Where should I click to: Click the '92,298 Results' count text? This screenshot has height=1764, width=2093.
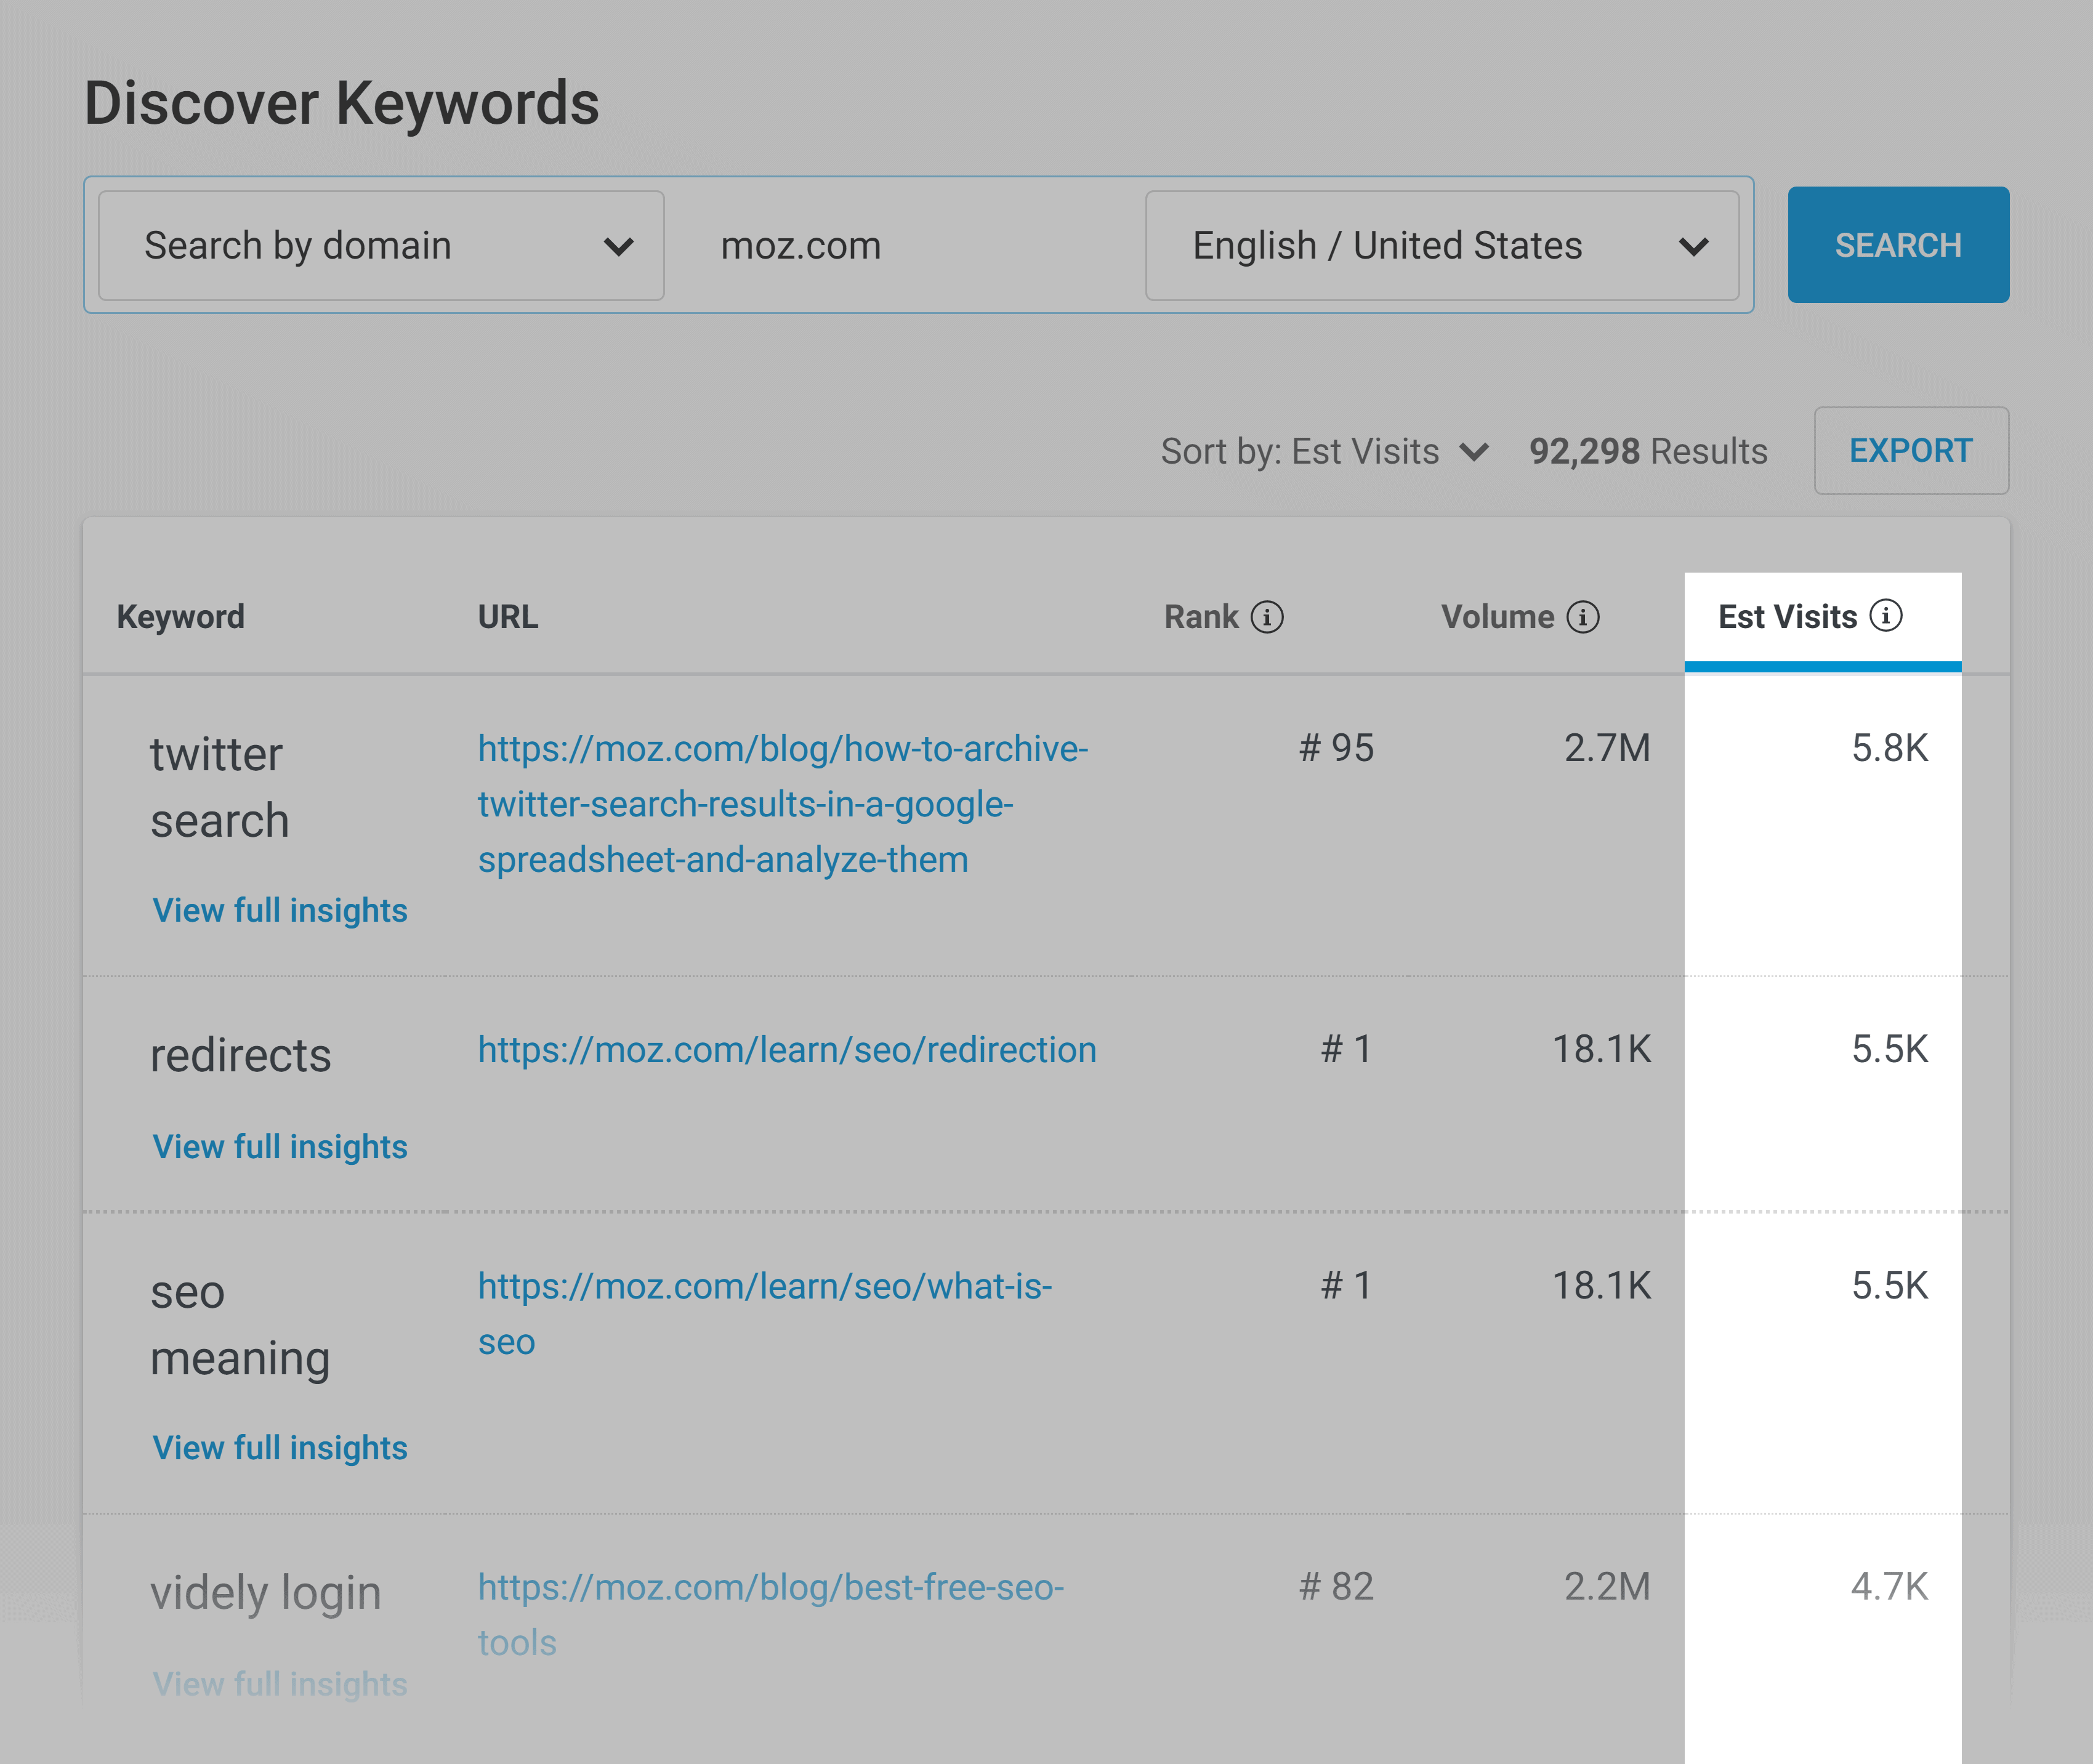click(x=1648, y=452)
